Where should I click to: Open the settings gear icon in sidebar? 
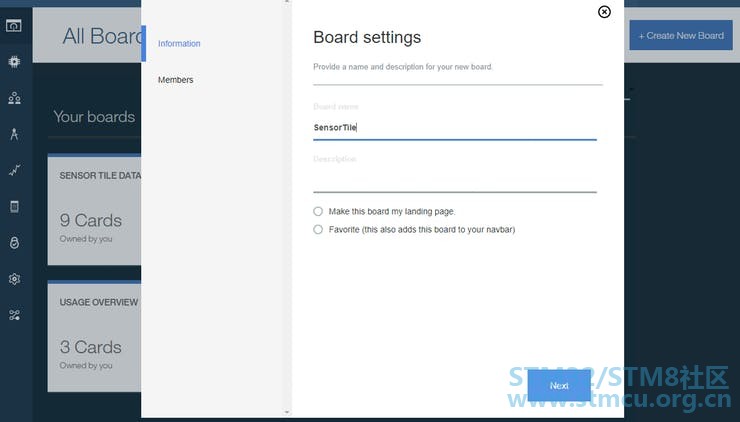click(14, 279)
